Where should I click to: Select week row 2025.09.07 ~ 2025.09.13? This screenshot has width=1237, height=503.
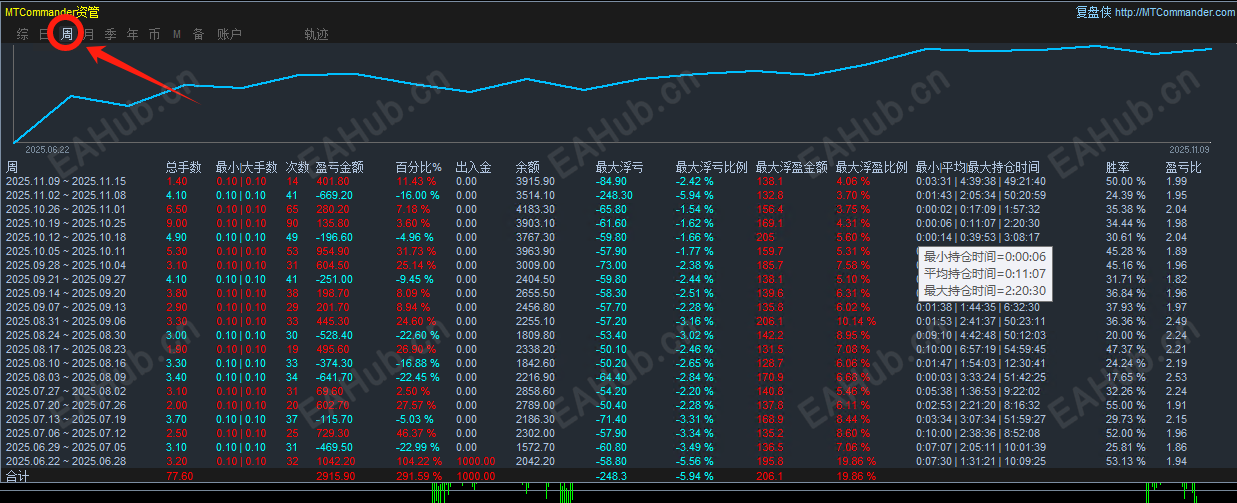tap(618, 306)
